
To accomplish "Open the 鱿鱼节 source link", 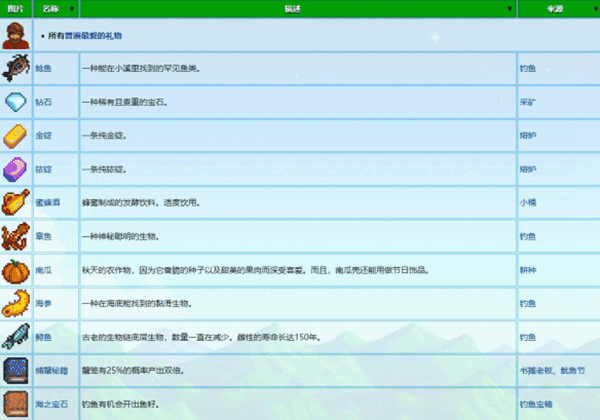I will click(573, 371).
